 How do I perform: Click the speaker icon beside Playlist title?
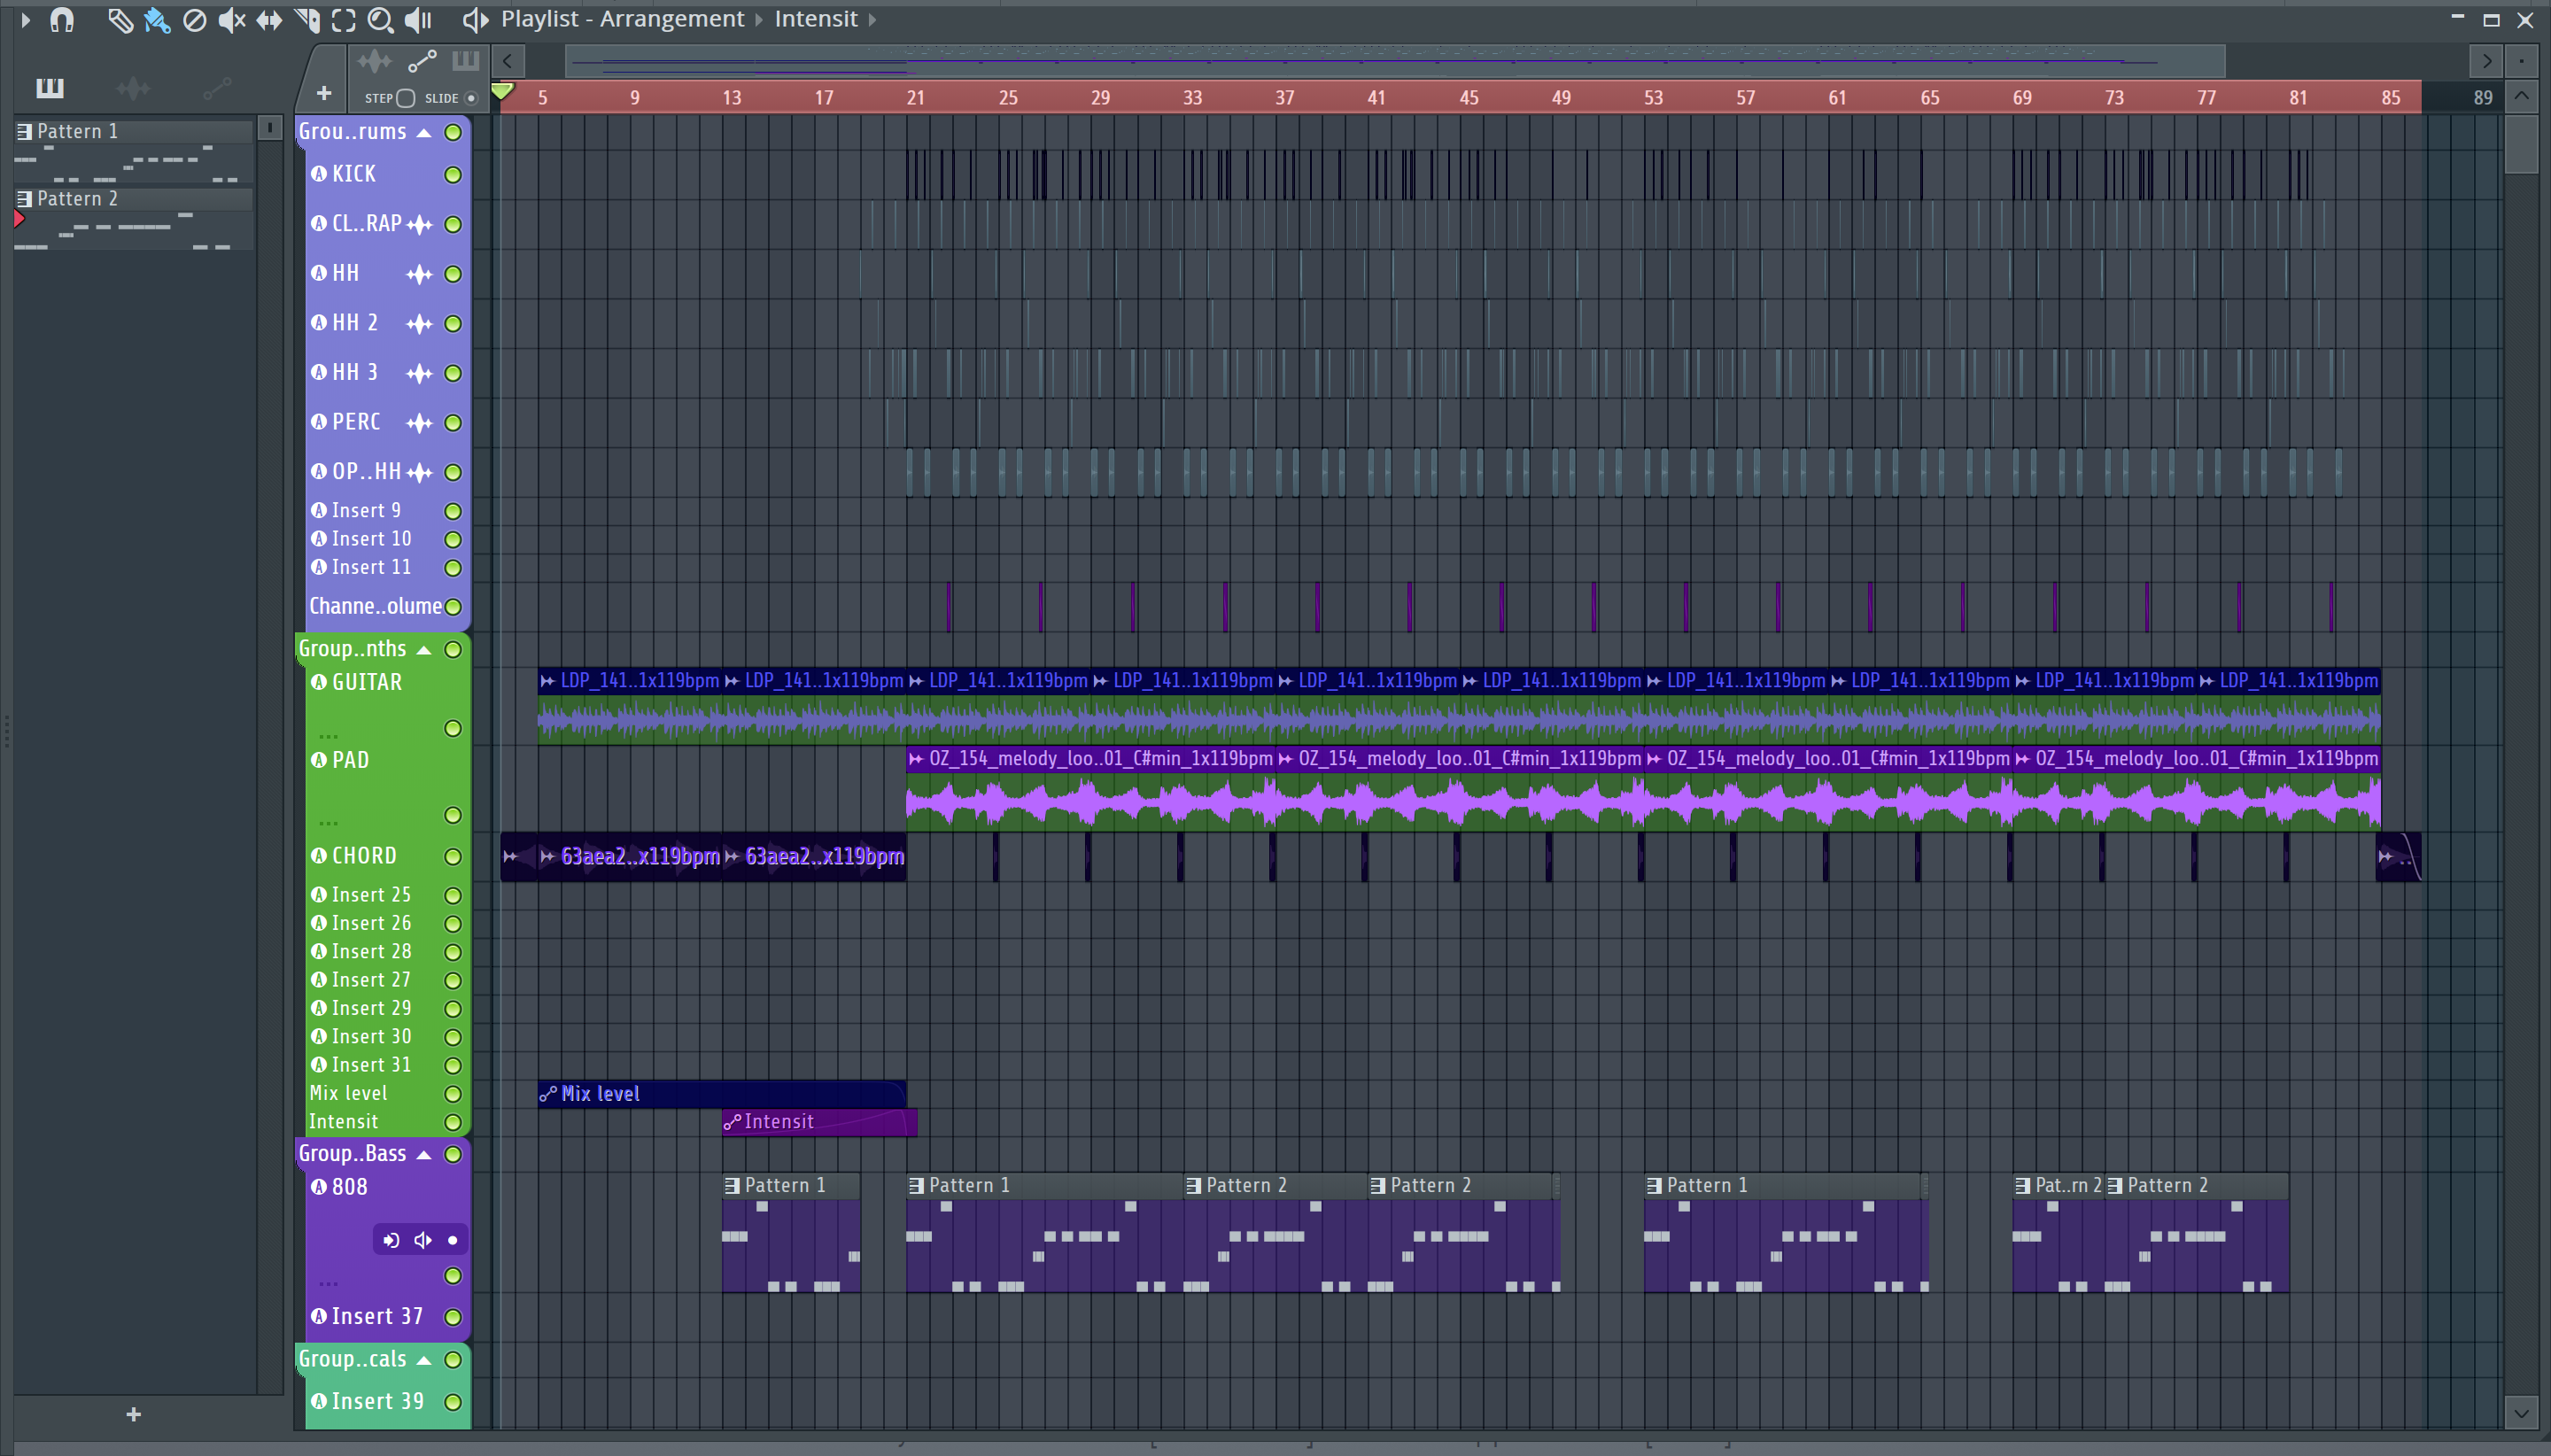click(x=475, y=19)
